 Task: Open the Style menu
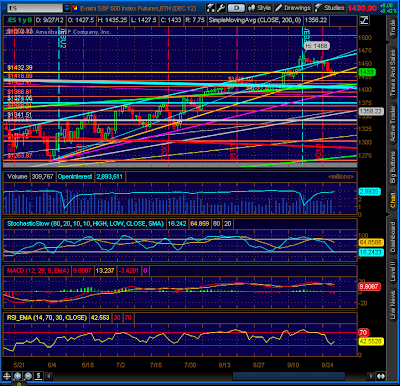(x=260, y=8)
